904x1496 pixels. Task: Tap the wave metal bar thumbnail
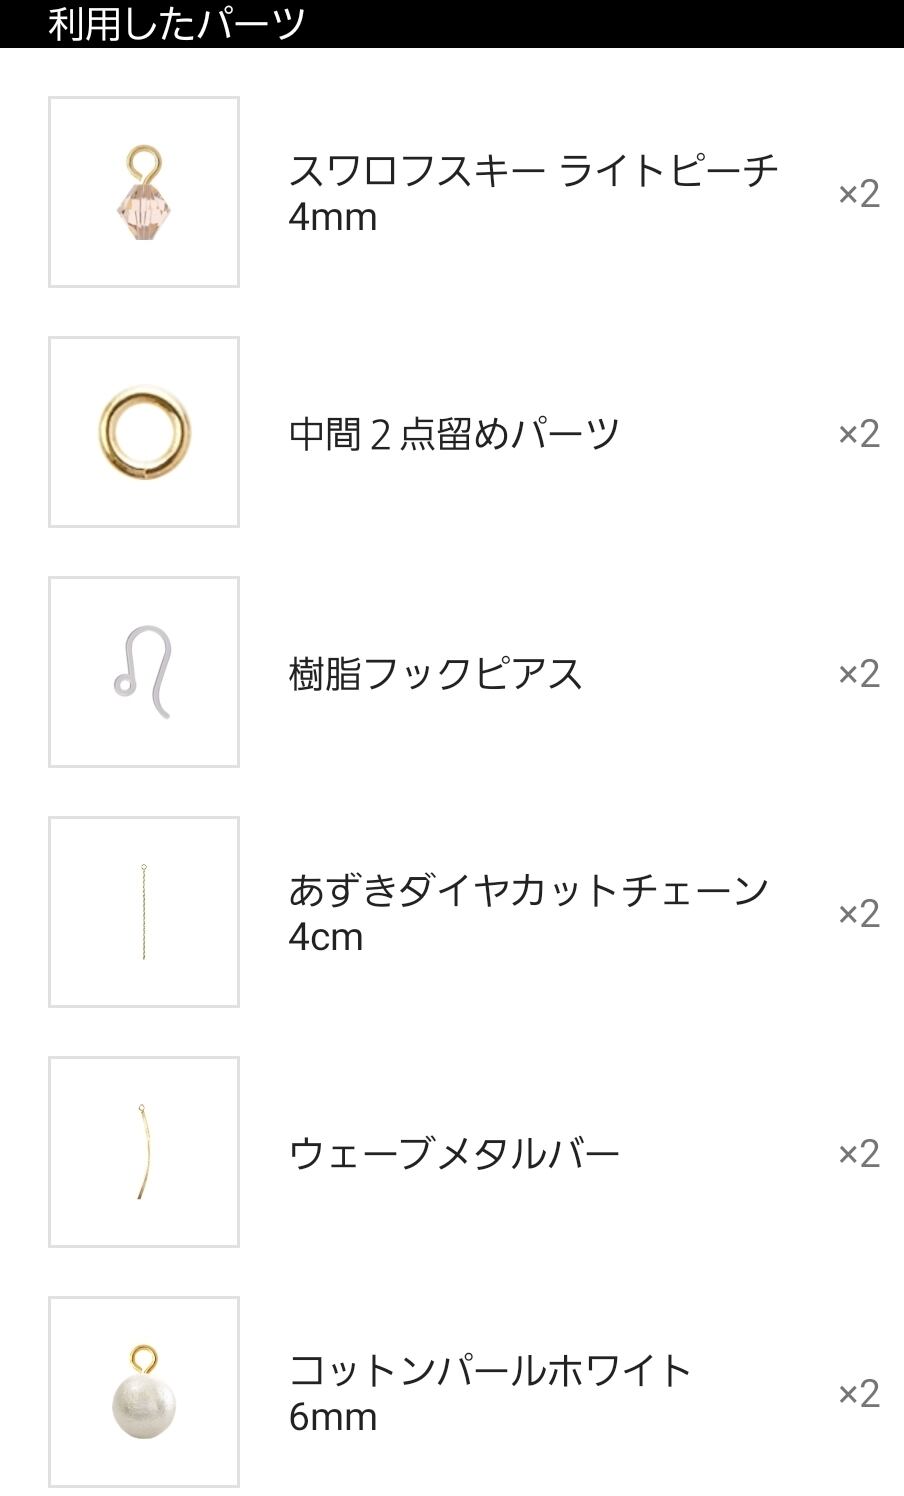pos(144,1152)
